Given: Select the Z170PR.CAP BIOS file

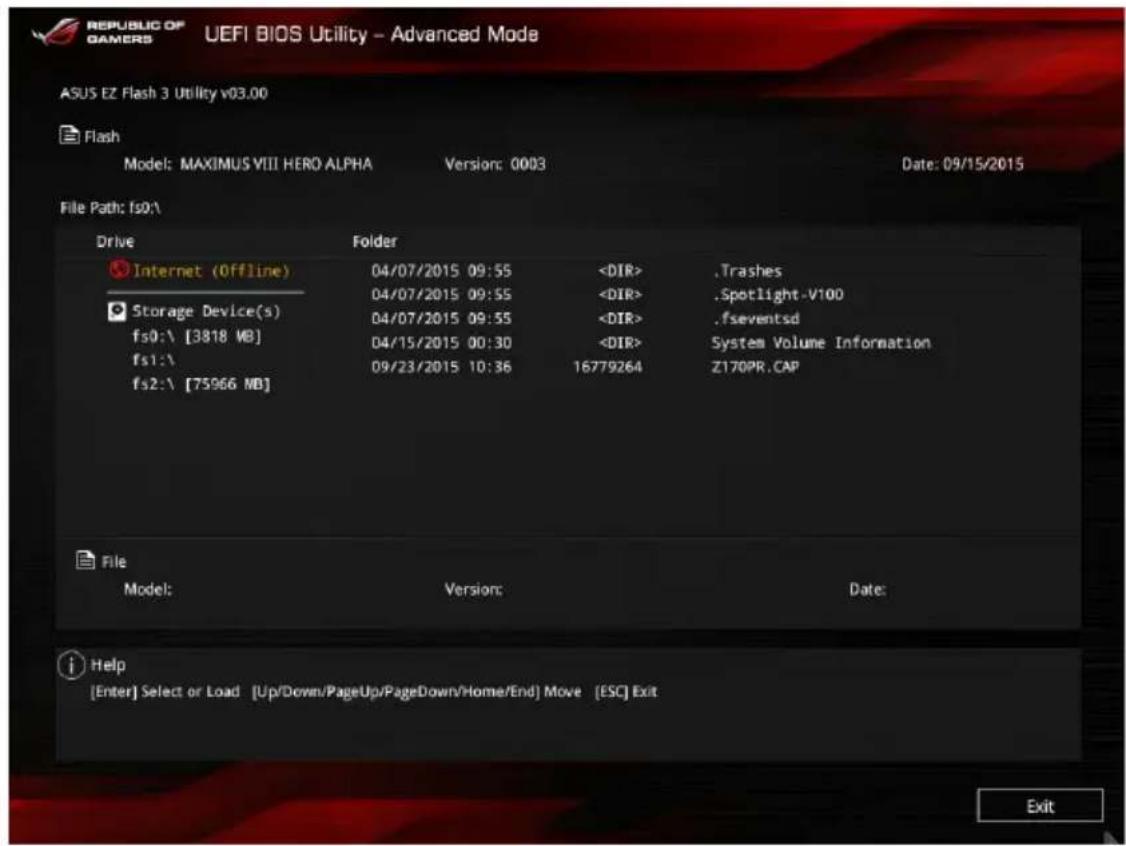Looking at the screenshot, I should pyautogui.click(x=755, y=366).
